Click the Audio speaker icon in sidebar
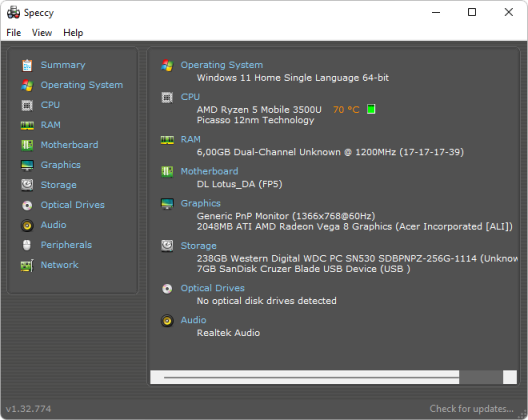 tap(27, 225)
